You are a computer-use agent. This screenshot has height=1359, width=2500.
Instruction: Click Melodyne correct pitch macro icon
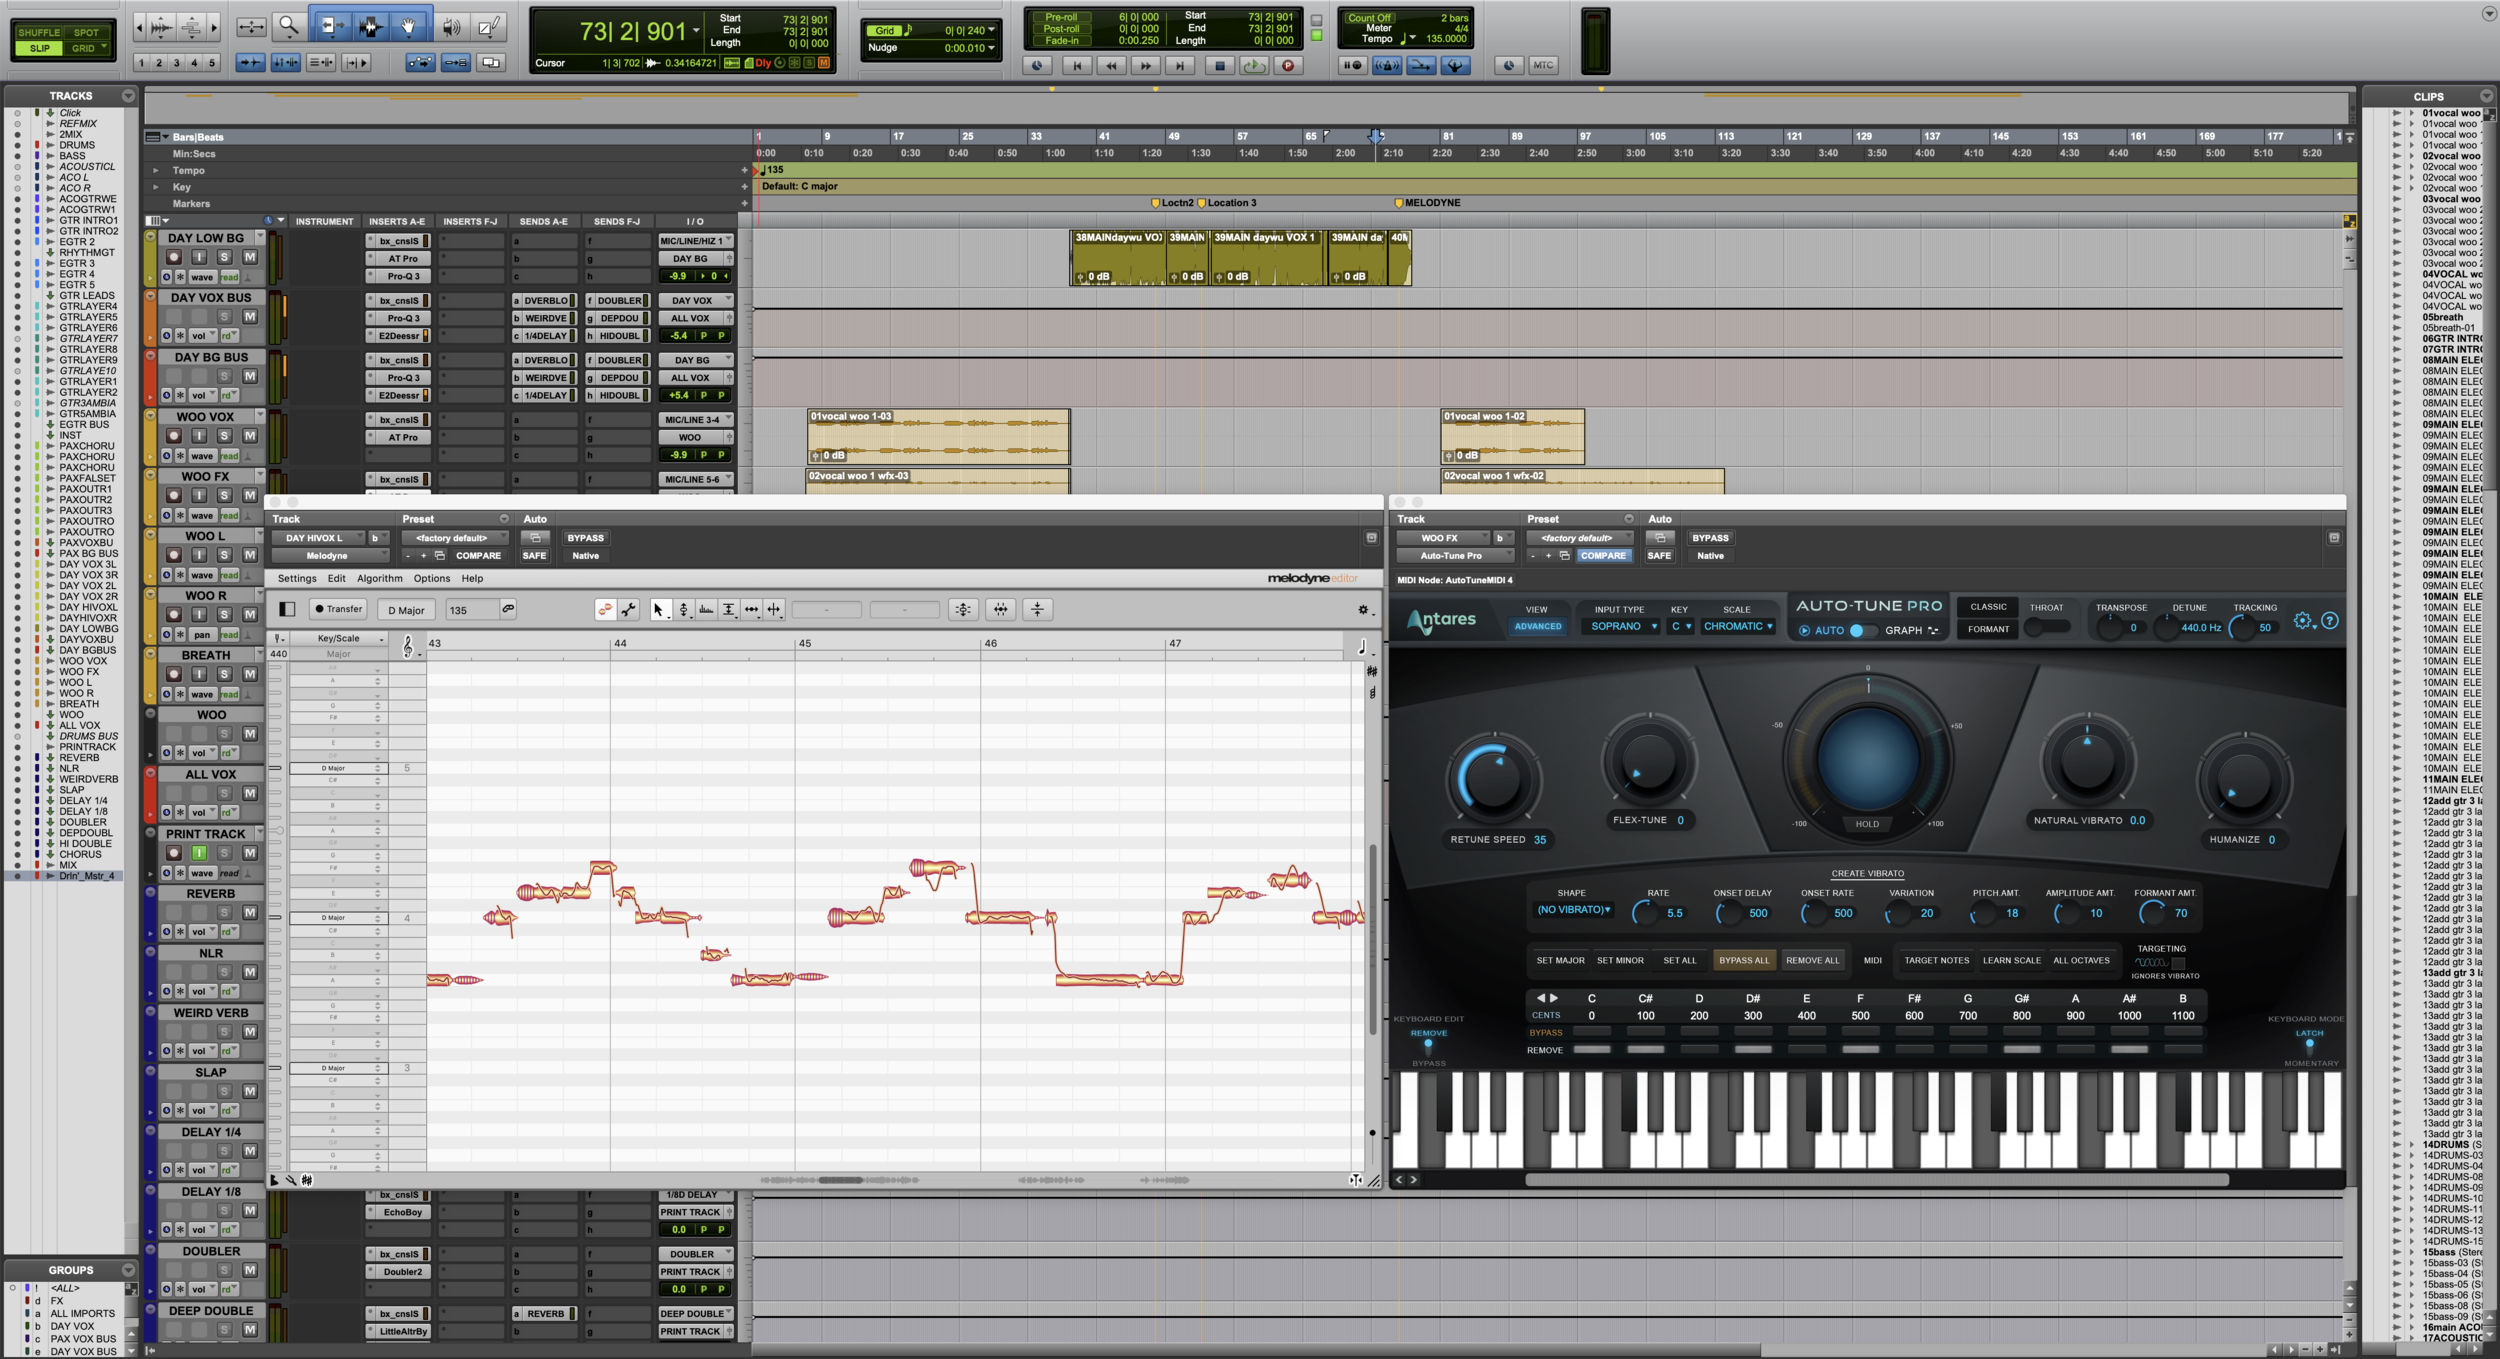pos(963,610)
